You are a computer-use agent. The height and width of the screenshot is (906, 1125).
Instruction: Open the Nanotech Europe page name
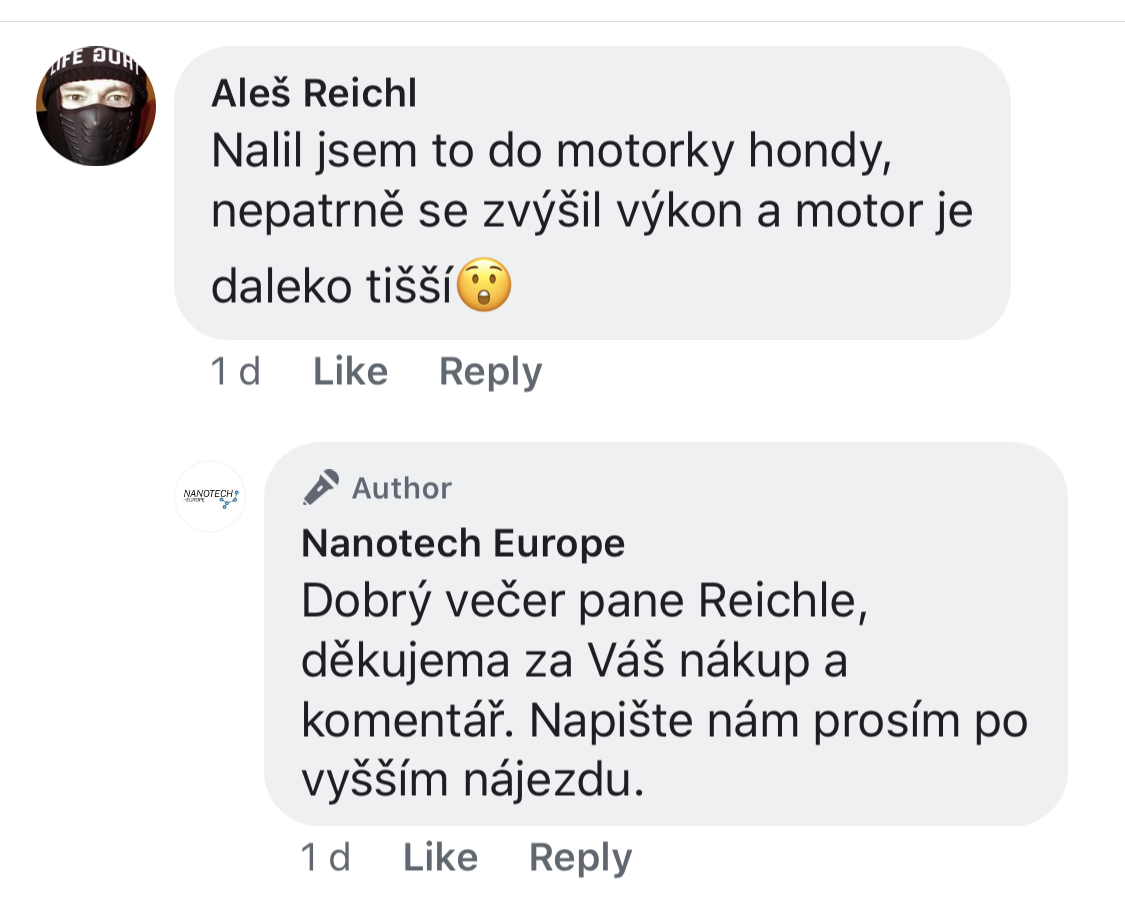[463, 544]
